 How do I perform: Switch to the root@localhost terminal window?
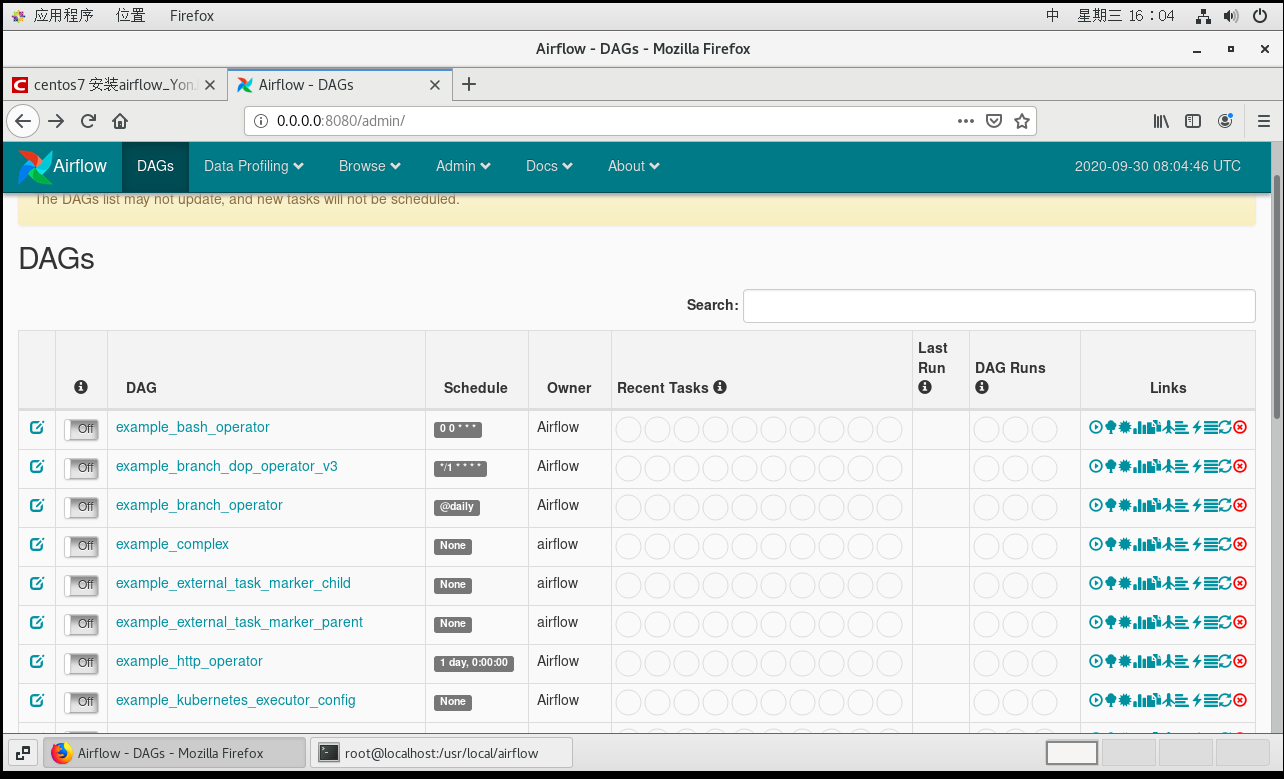click(441, 753)
